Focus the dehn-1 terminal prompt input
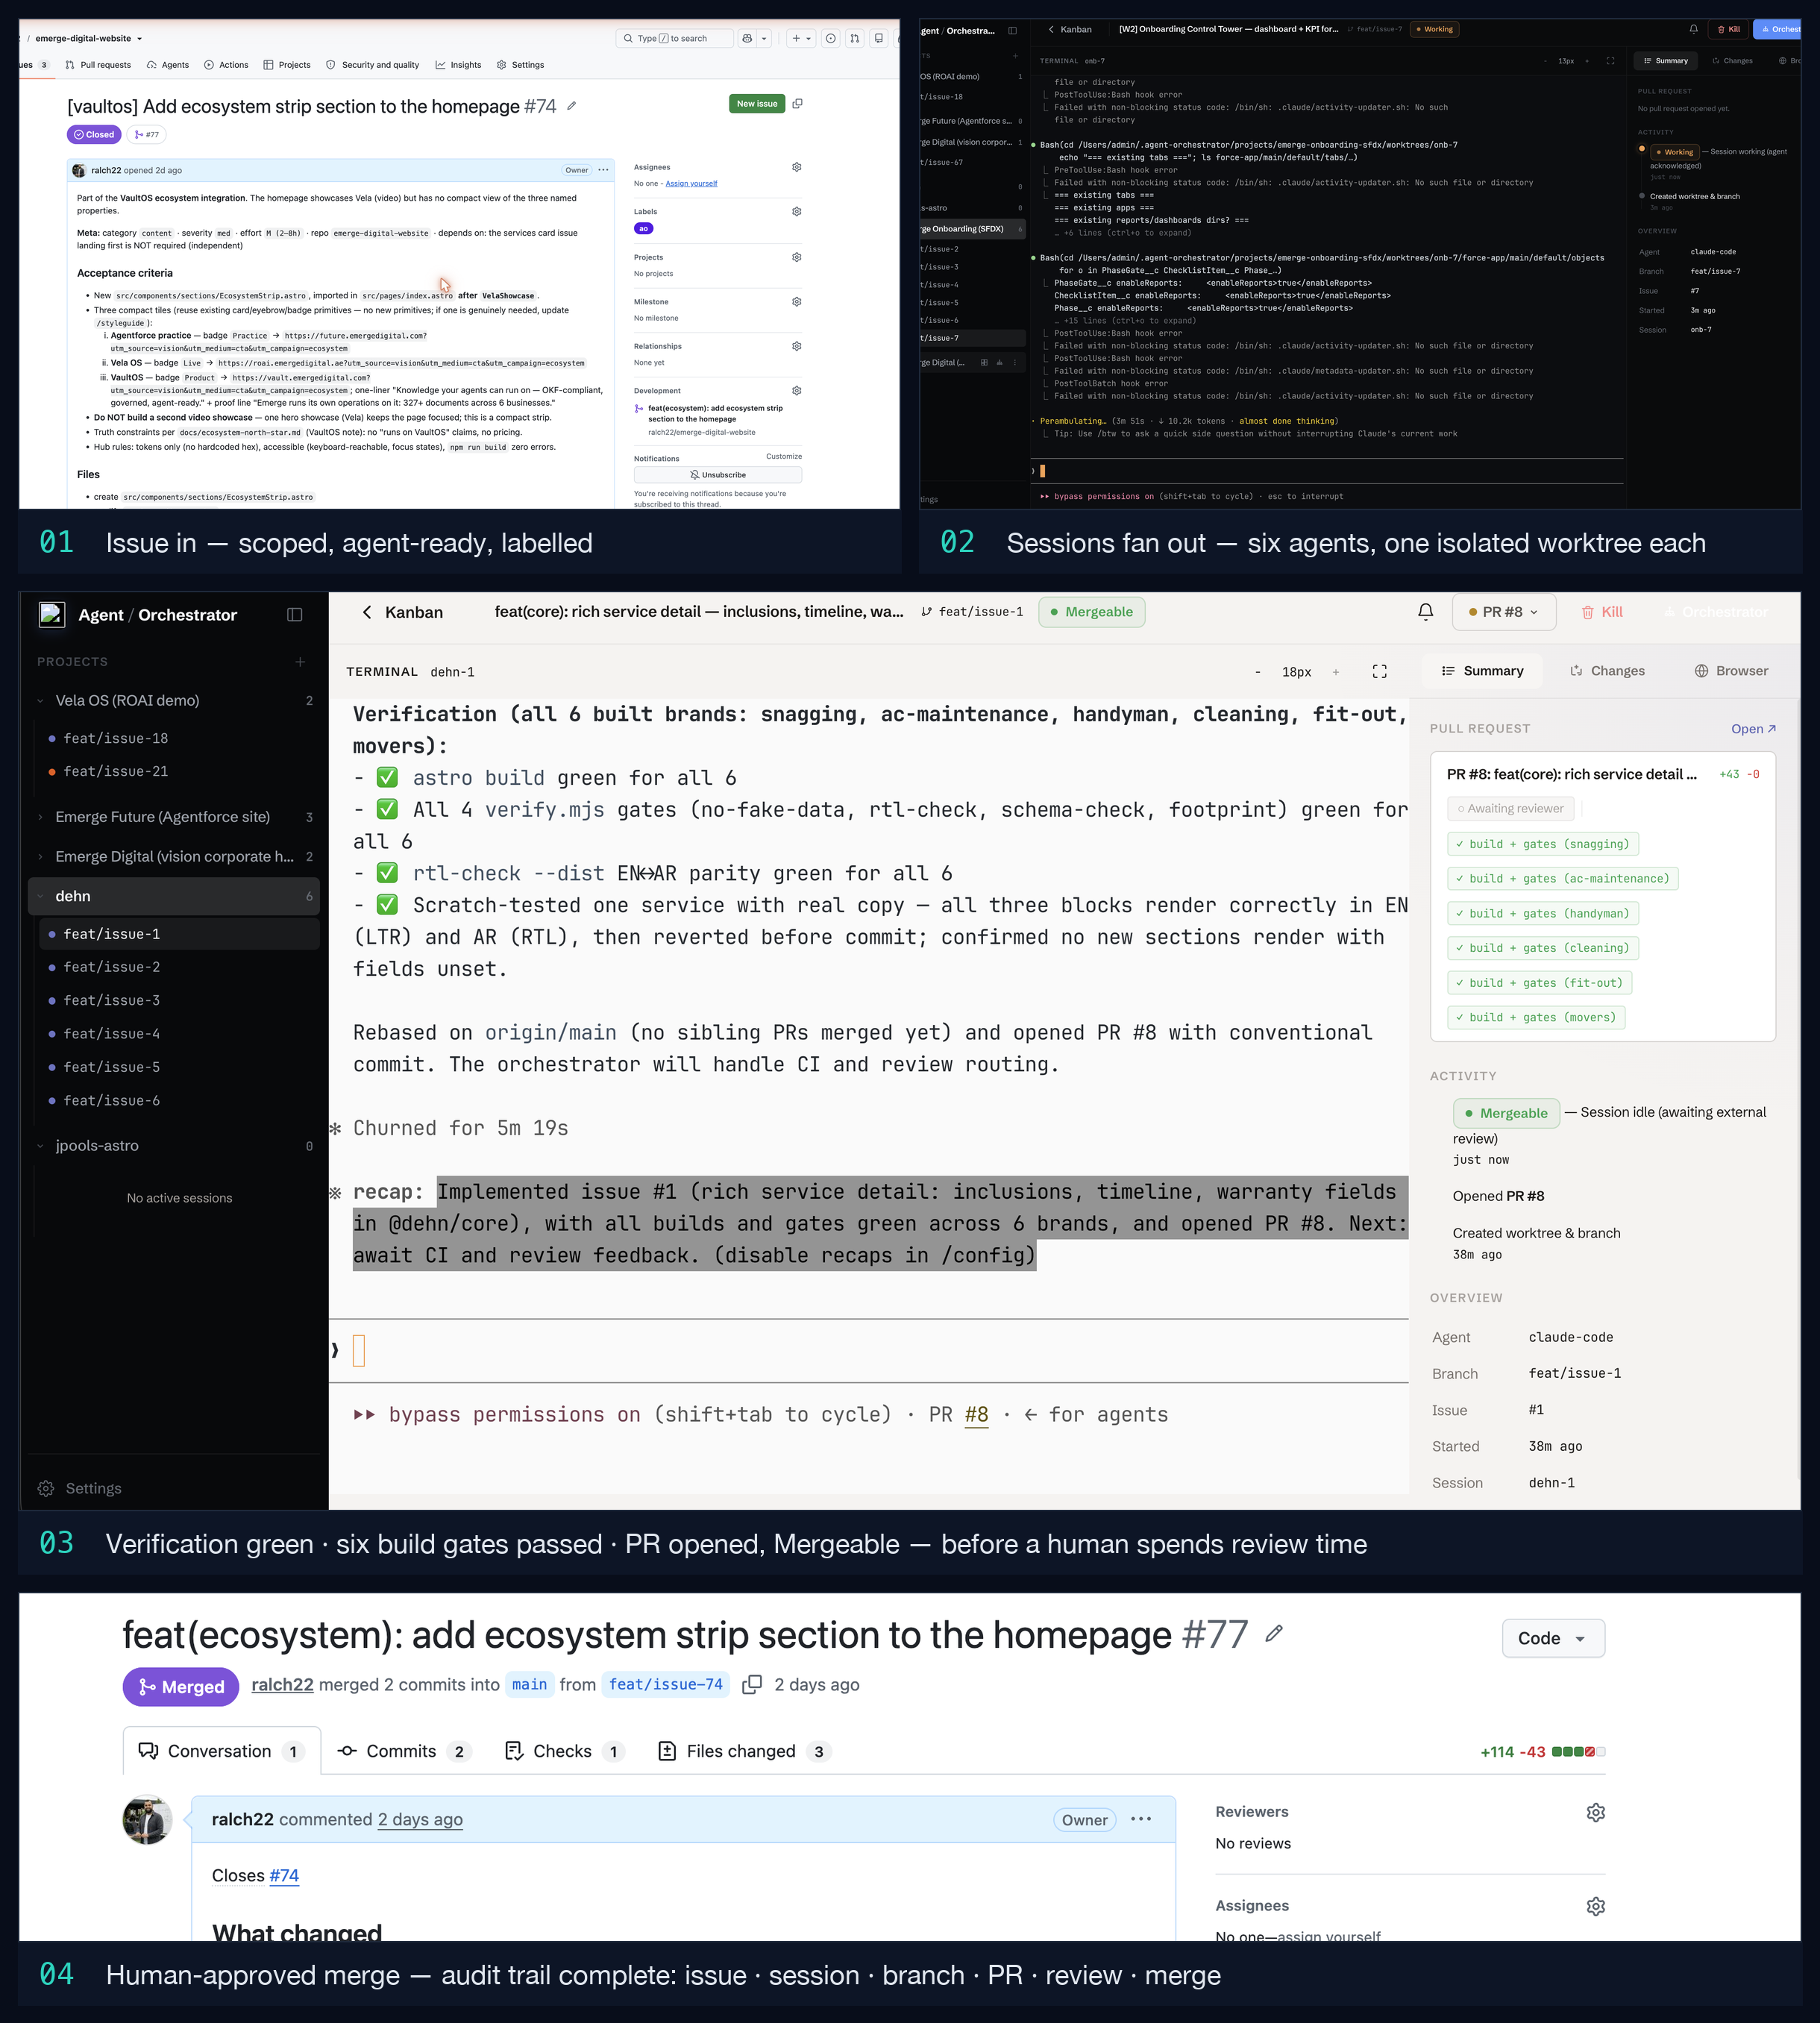1820x2023 pixels. 870,1351
